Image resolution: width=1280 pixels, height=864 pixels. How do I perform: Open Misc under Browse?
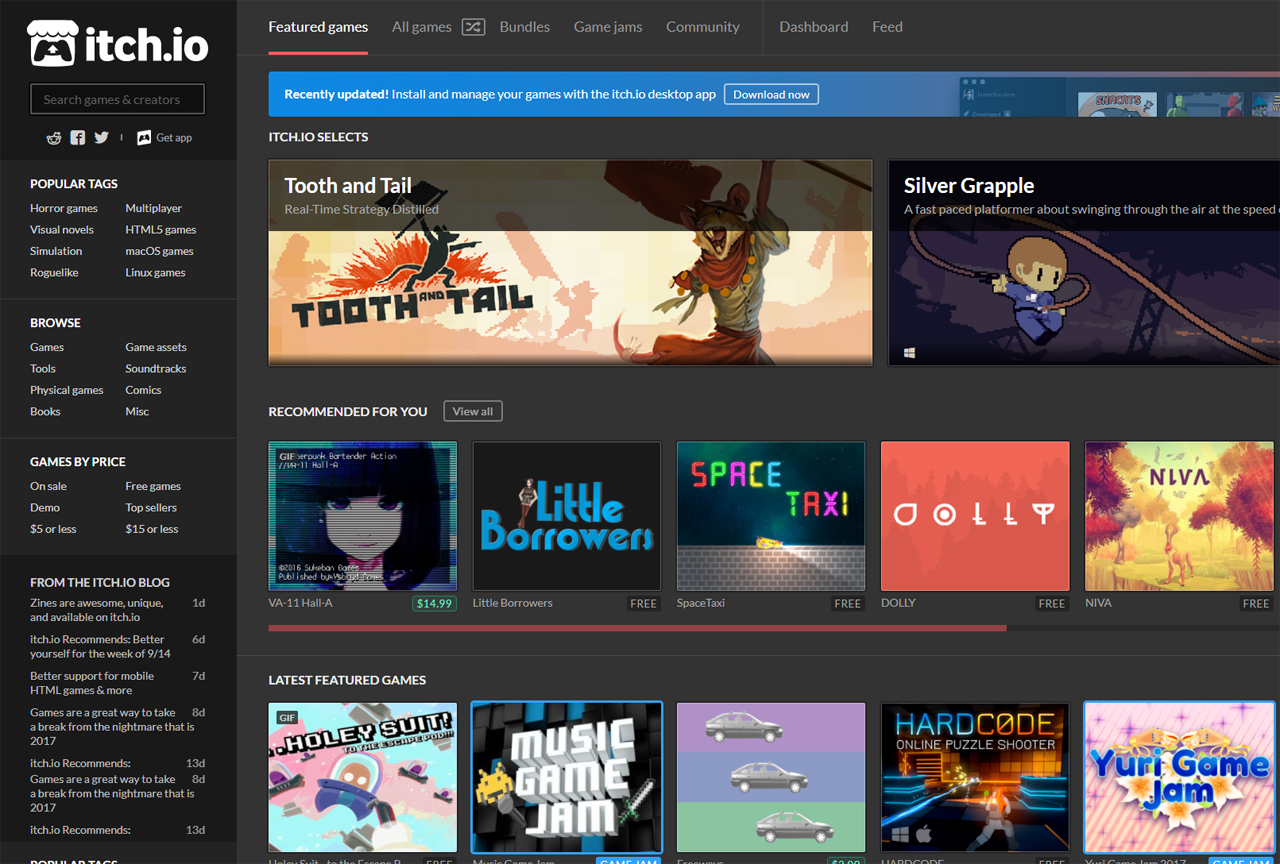coord(137,411)
